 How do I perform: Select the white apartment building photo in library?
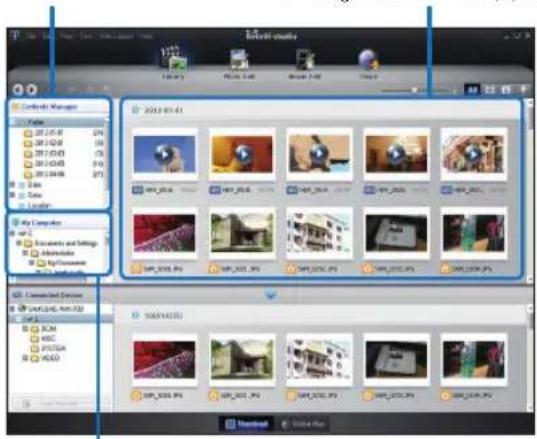click(319, 233)
